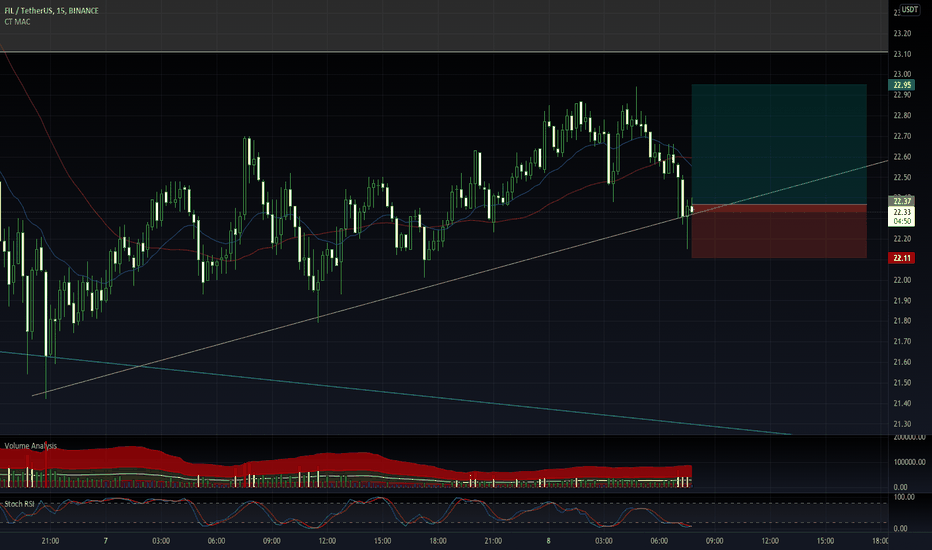Select the ascending white trendline

459,278
